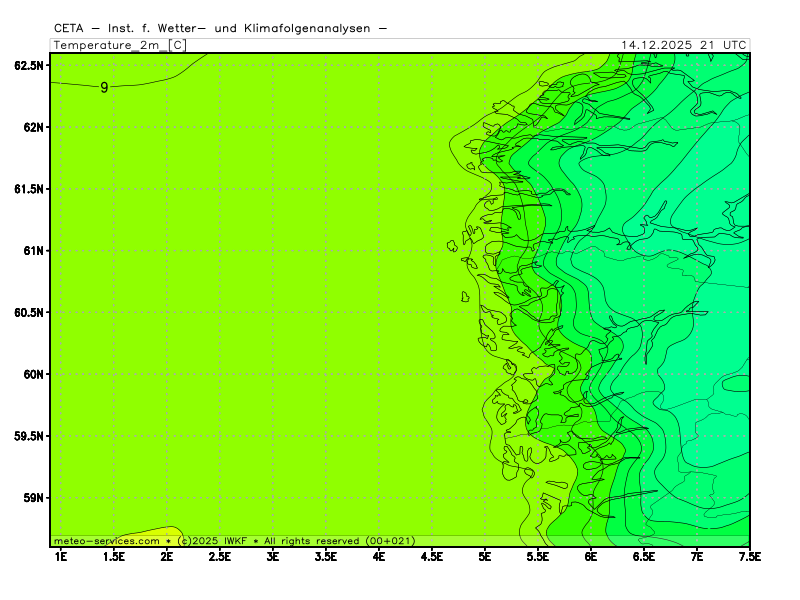Click the 5.5E longitude label

(537, 556)
